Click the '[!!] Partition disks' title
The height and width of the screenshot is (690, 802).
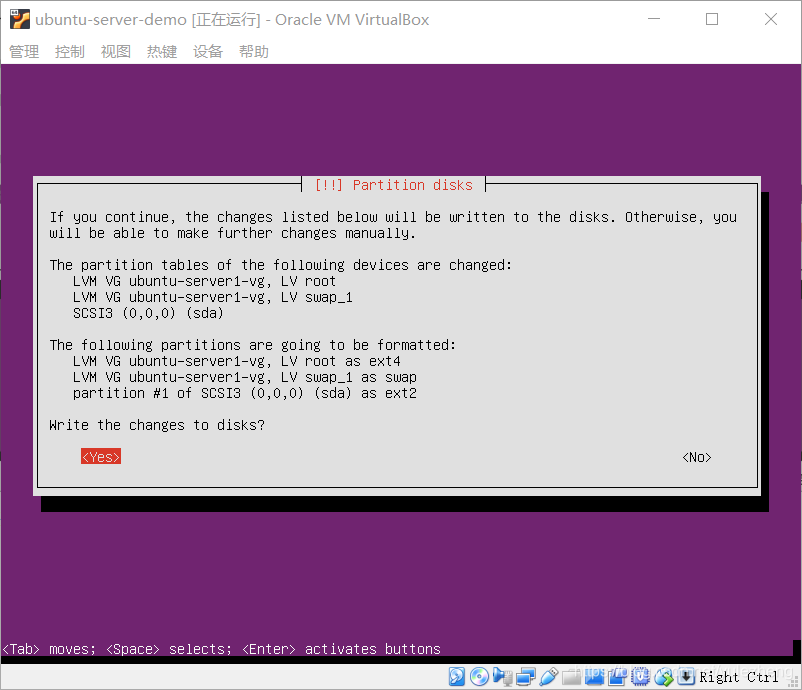point(394,185)
